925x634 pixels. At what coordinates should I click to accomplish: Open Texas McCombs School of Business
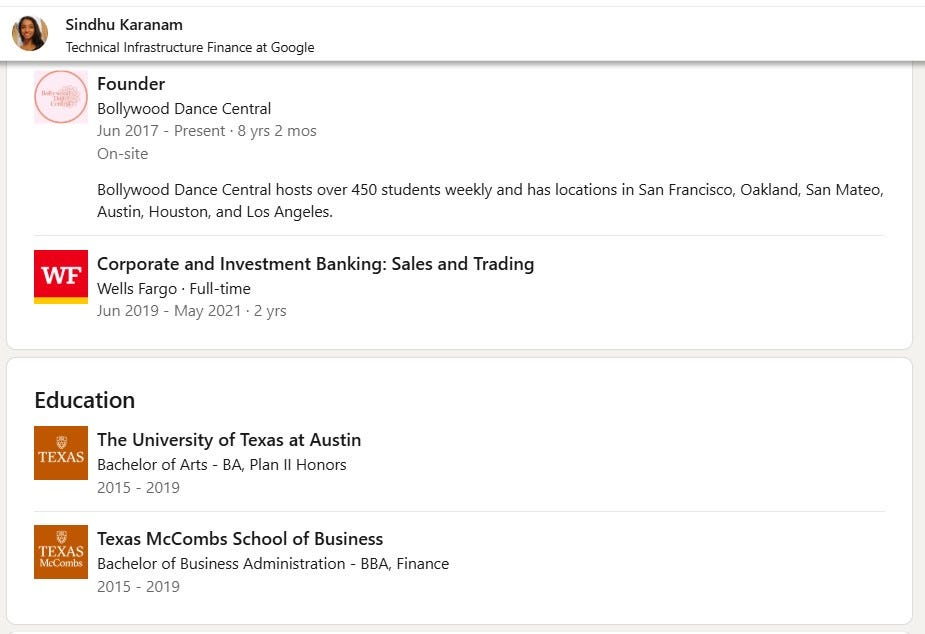click(x=240, y=539)
